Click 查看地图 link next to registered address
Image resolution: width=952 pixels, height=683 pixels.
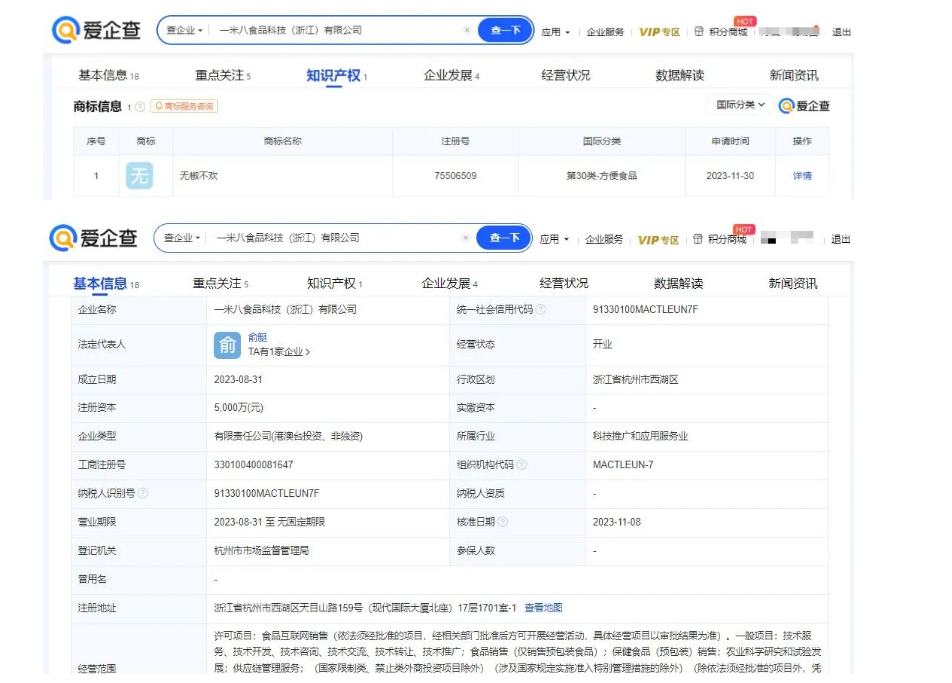pos(543,607)
